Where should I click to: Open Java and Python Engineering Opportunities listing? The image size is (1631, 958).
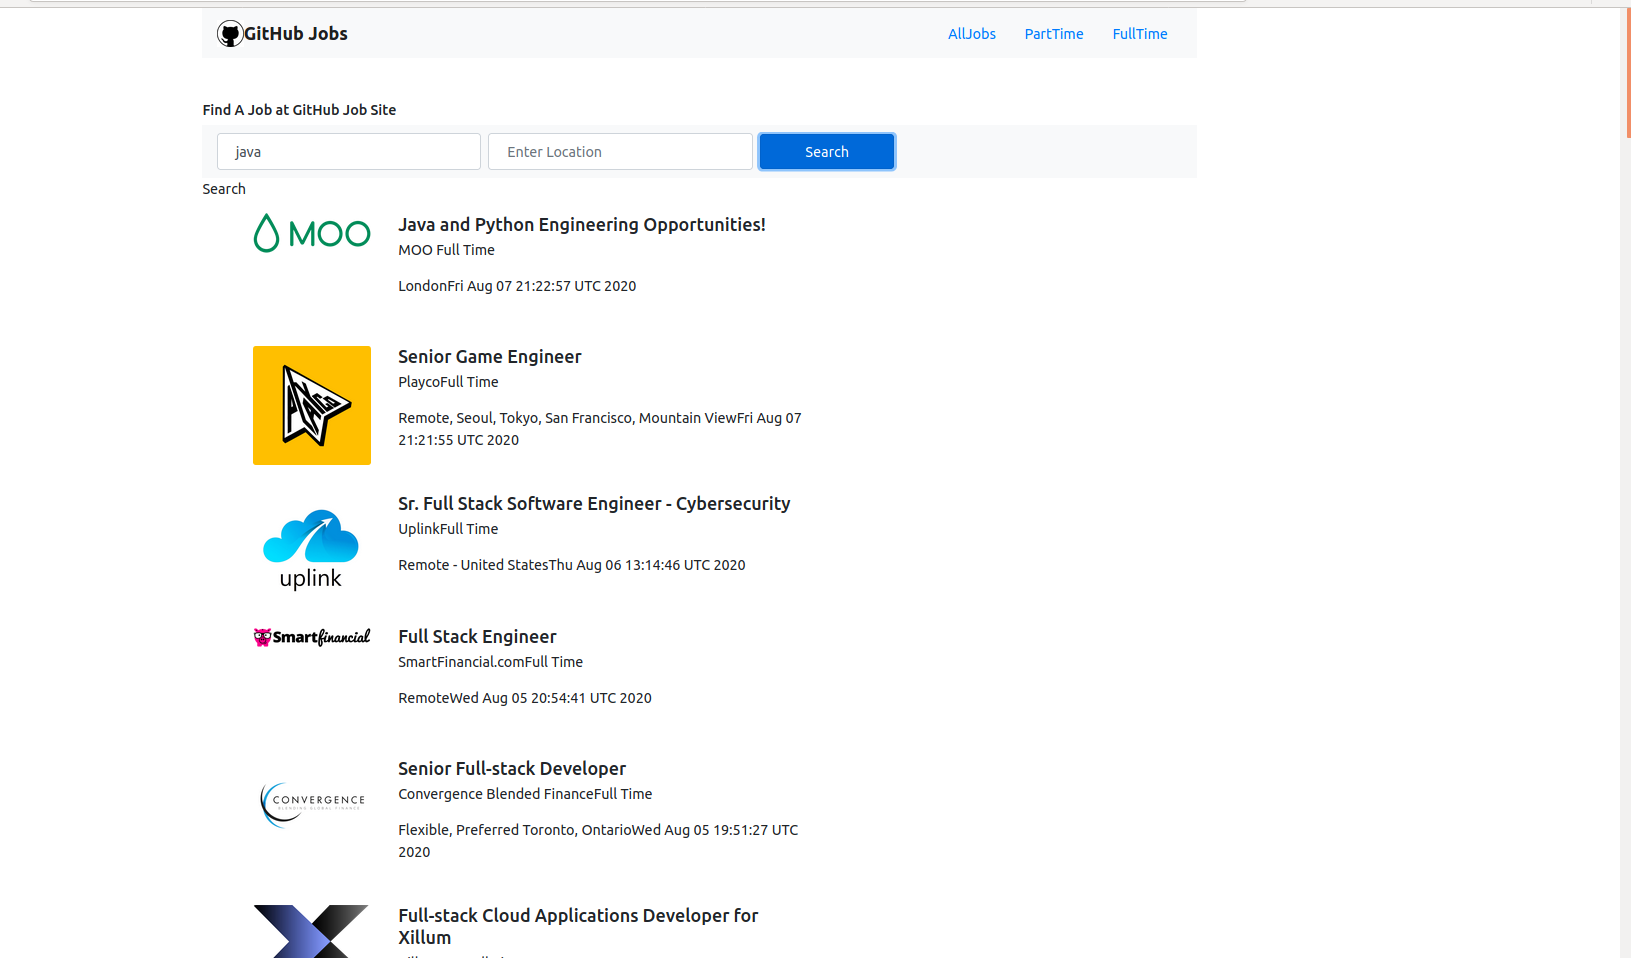582,225
